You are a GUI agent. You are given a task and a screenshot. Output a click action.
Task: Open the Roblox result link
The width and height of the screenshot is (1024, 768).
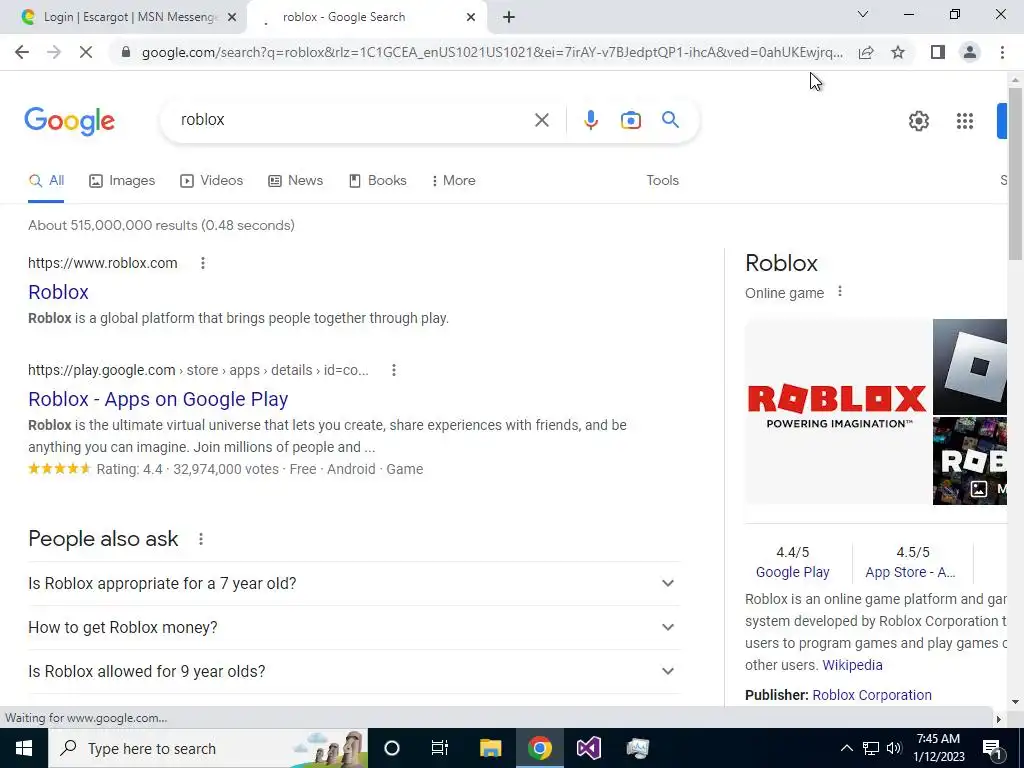click(58, 293)
